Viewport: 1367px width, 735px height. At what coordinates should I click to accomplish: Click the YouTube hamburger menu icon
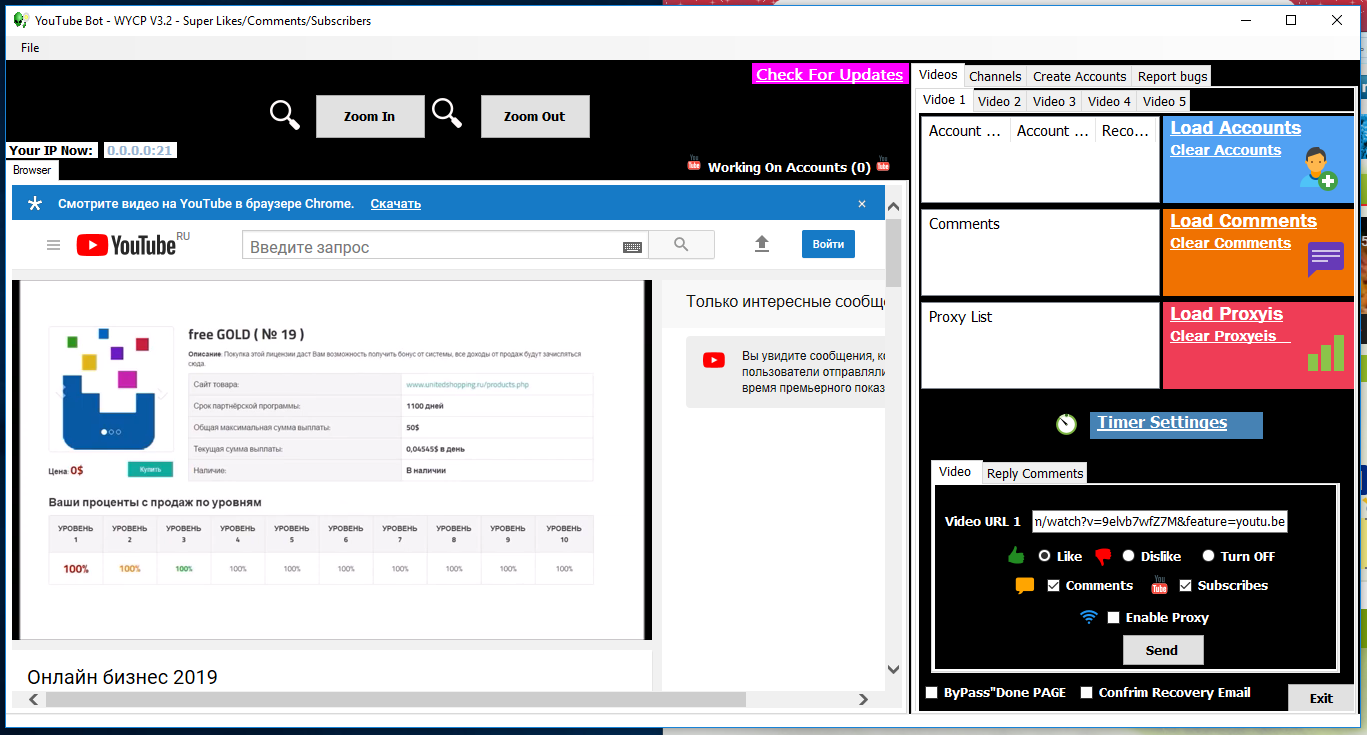point(53,245)
